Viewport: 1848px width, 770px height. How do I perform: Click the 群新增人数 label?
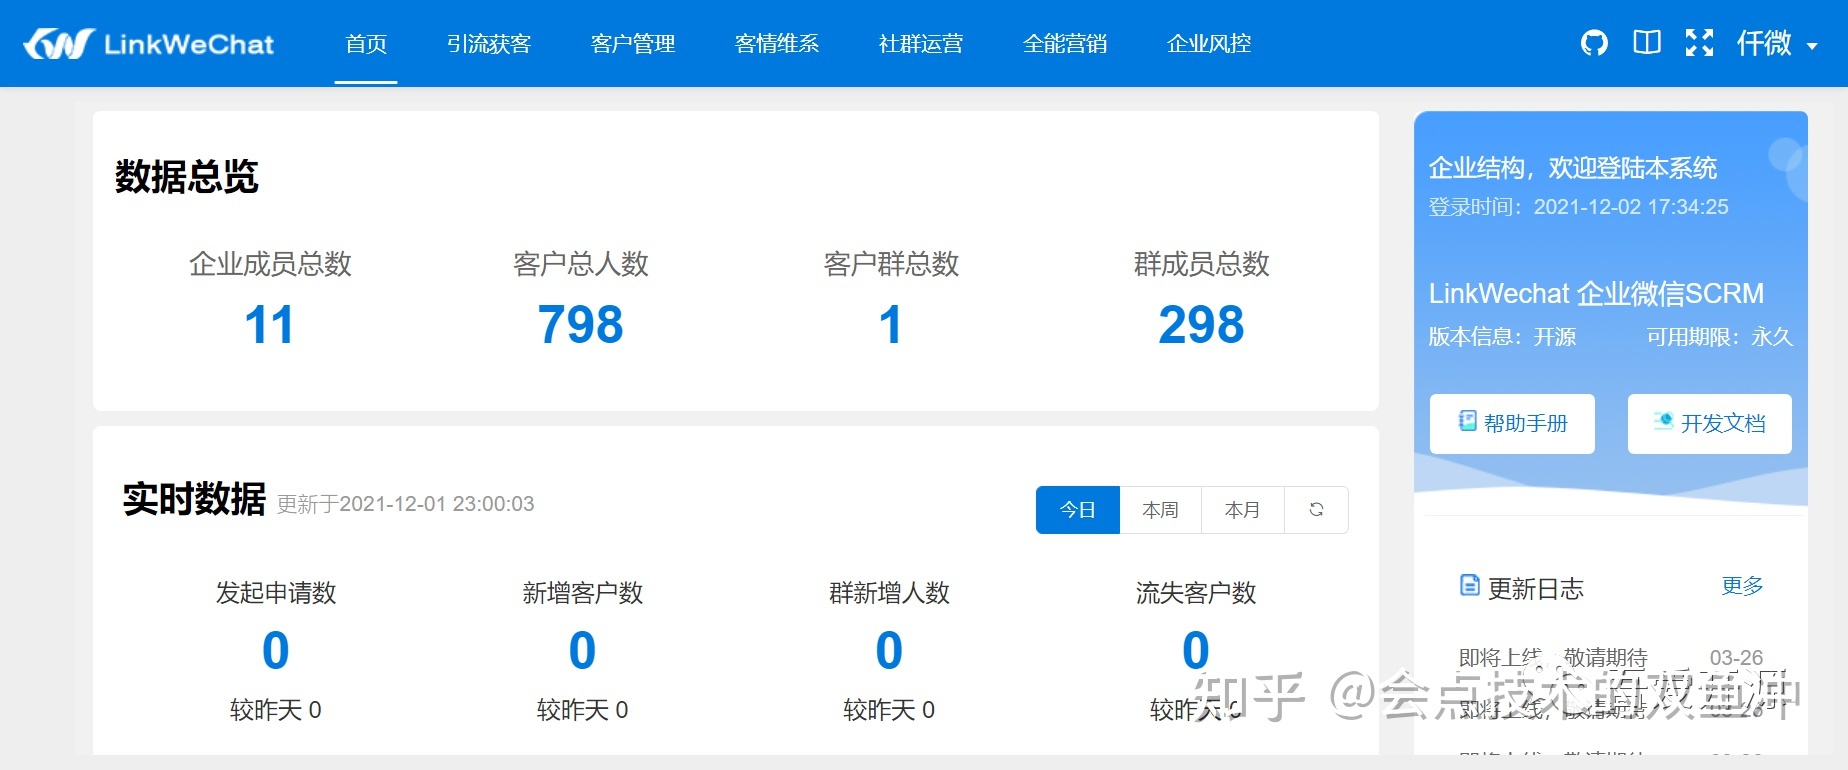click(889, 593)
